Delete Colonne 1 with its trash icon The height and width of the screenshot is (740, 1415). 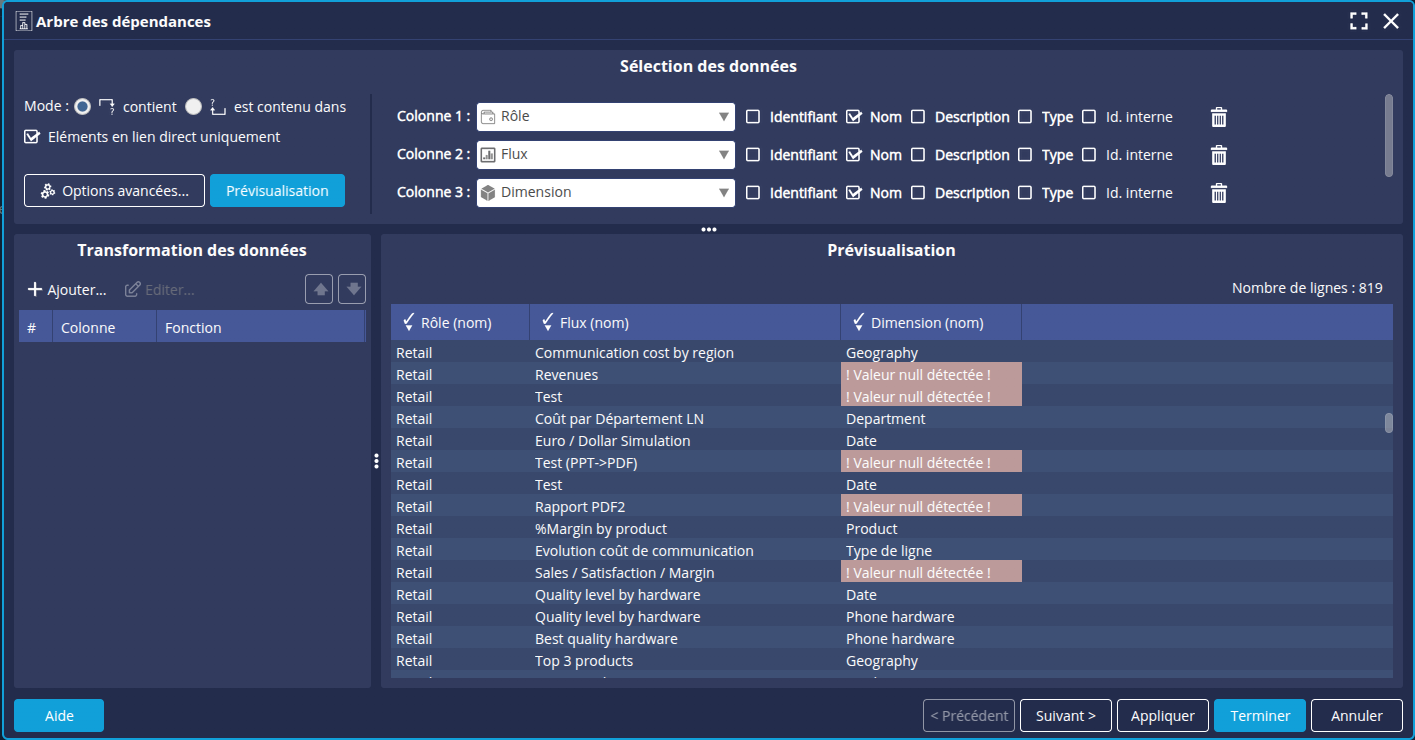1218,117
